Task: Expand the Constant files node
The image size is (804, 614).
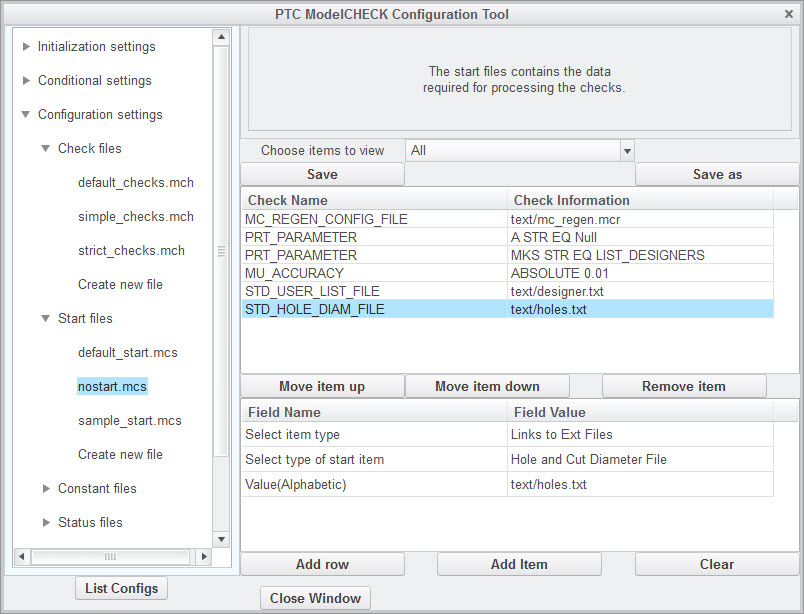Action: [x=46, y=488]
